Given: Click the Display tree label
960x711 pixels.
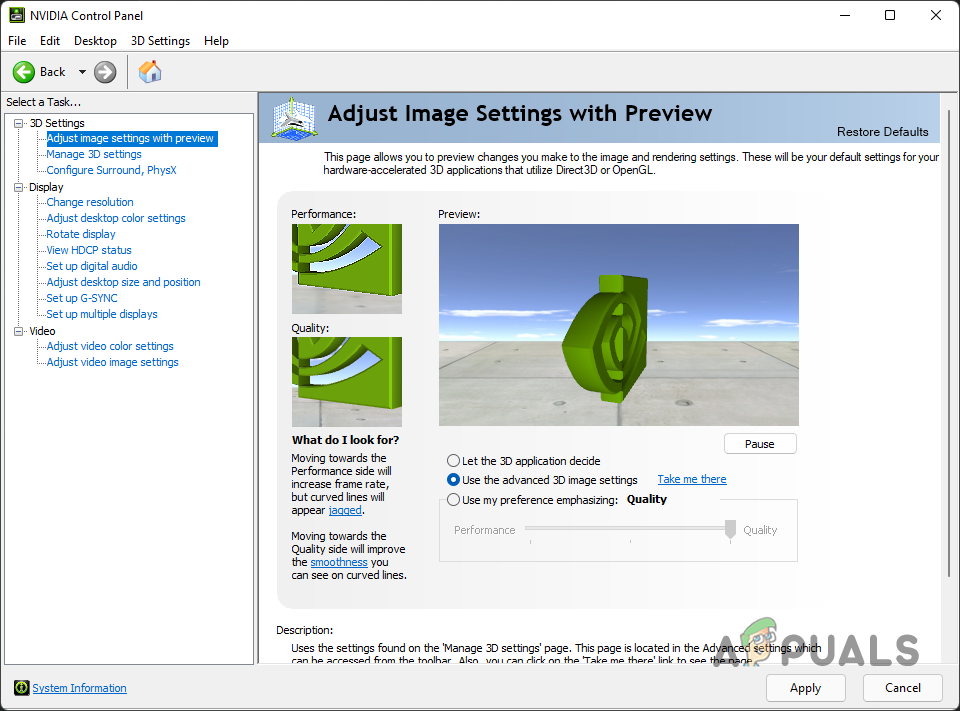Looking at the screenshot, I should pyautogui.click(x=47, y=187).
